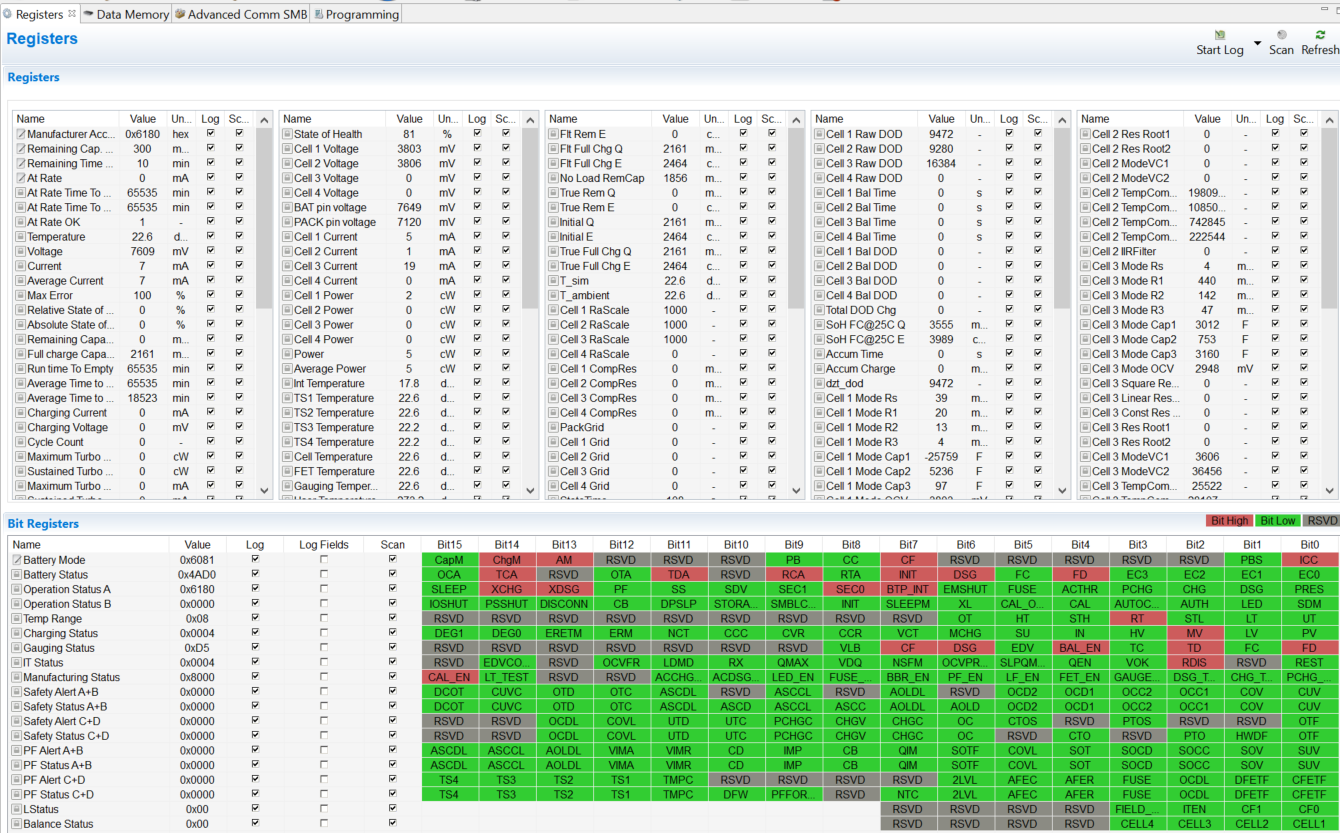This screenshot has width=1340, height=833.
Task: Click the register icon beside State of Health
Action: coord(287,134)
